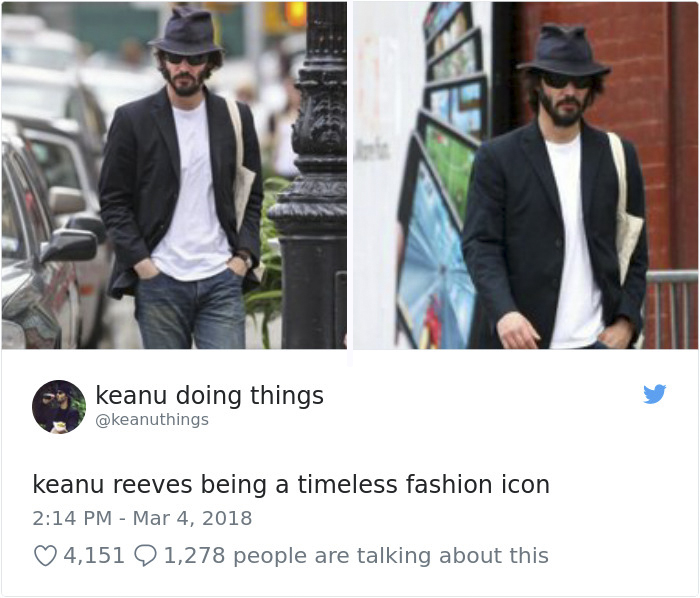Image resolution: width=700 pixels, height=598 pixels.
Task: Click the 4,151 likes count
Action: (94, 556)
